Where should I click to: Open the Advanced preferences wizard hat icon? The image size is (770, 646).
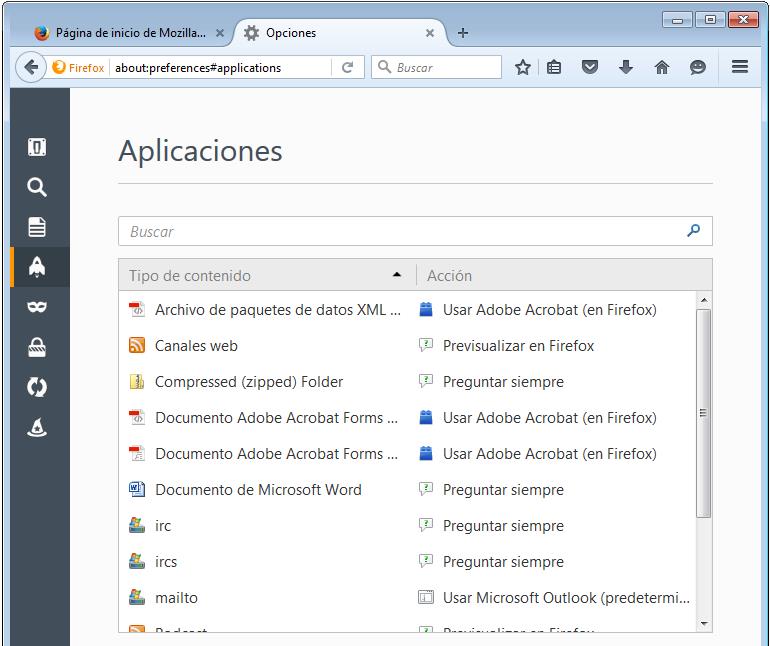(x=37, y=427)
